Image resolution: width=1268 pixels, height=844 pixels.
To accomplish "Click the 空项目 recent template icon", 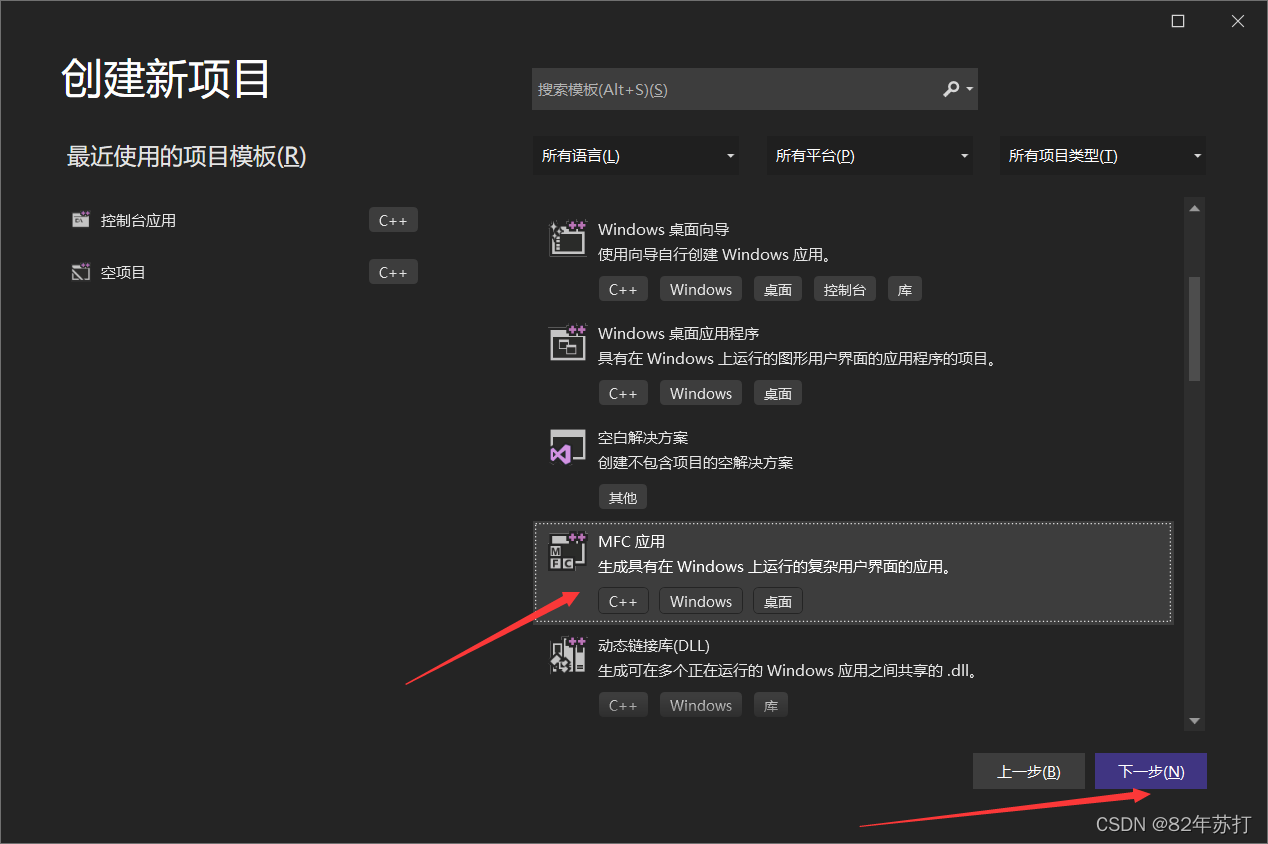I will 80,271.
